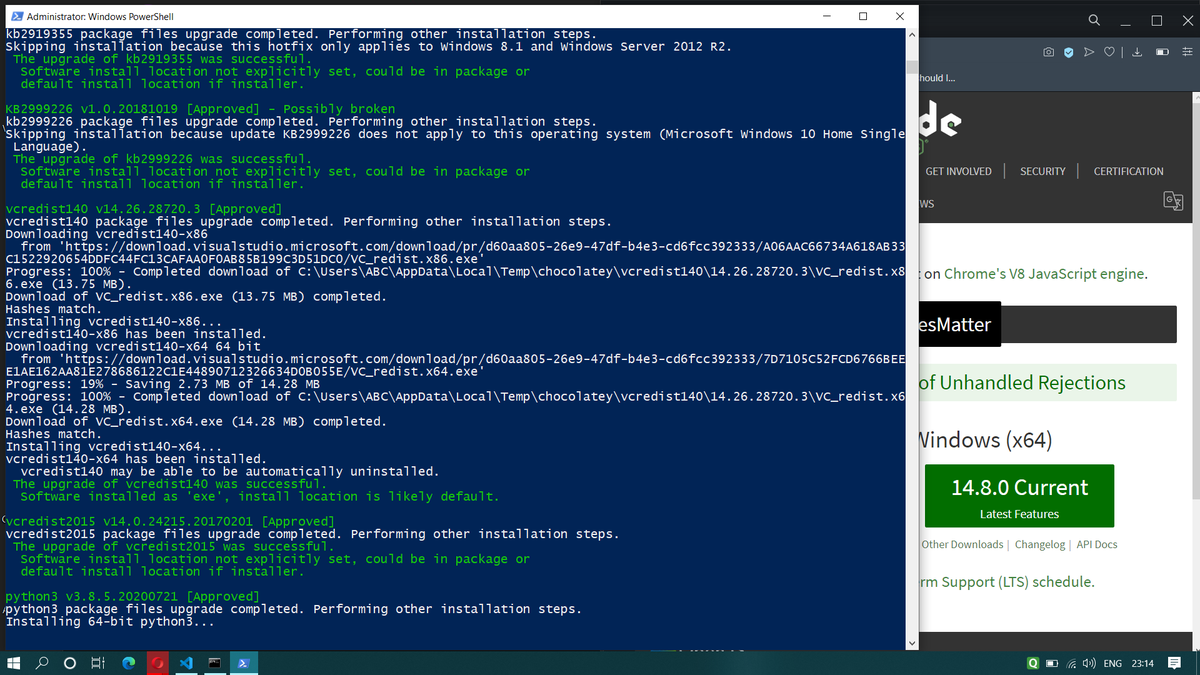Click 'Installing 64-bit python3...' line
The image size is (1200, 675).
click(110, 622)
